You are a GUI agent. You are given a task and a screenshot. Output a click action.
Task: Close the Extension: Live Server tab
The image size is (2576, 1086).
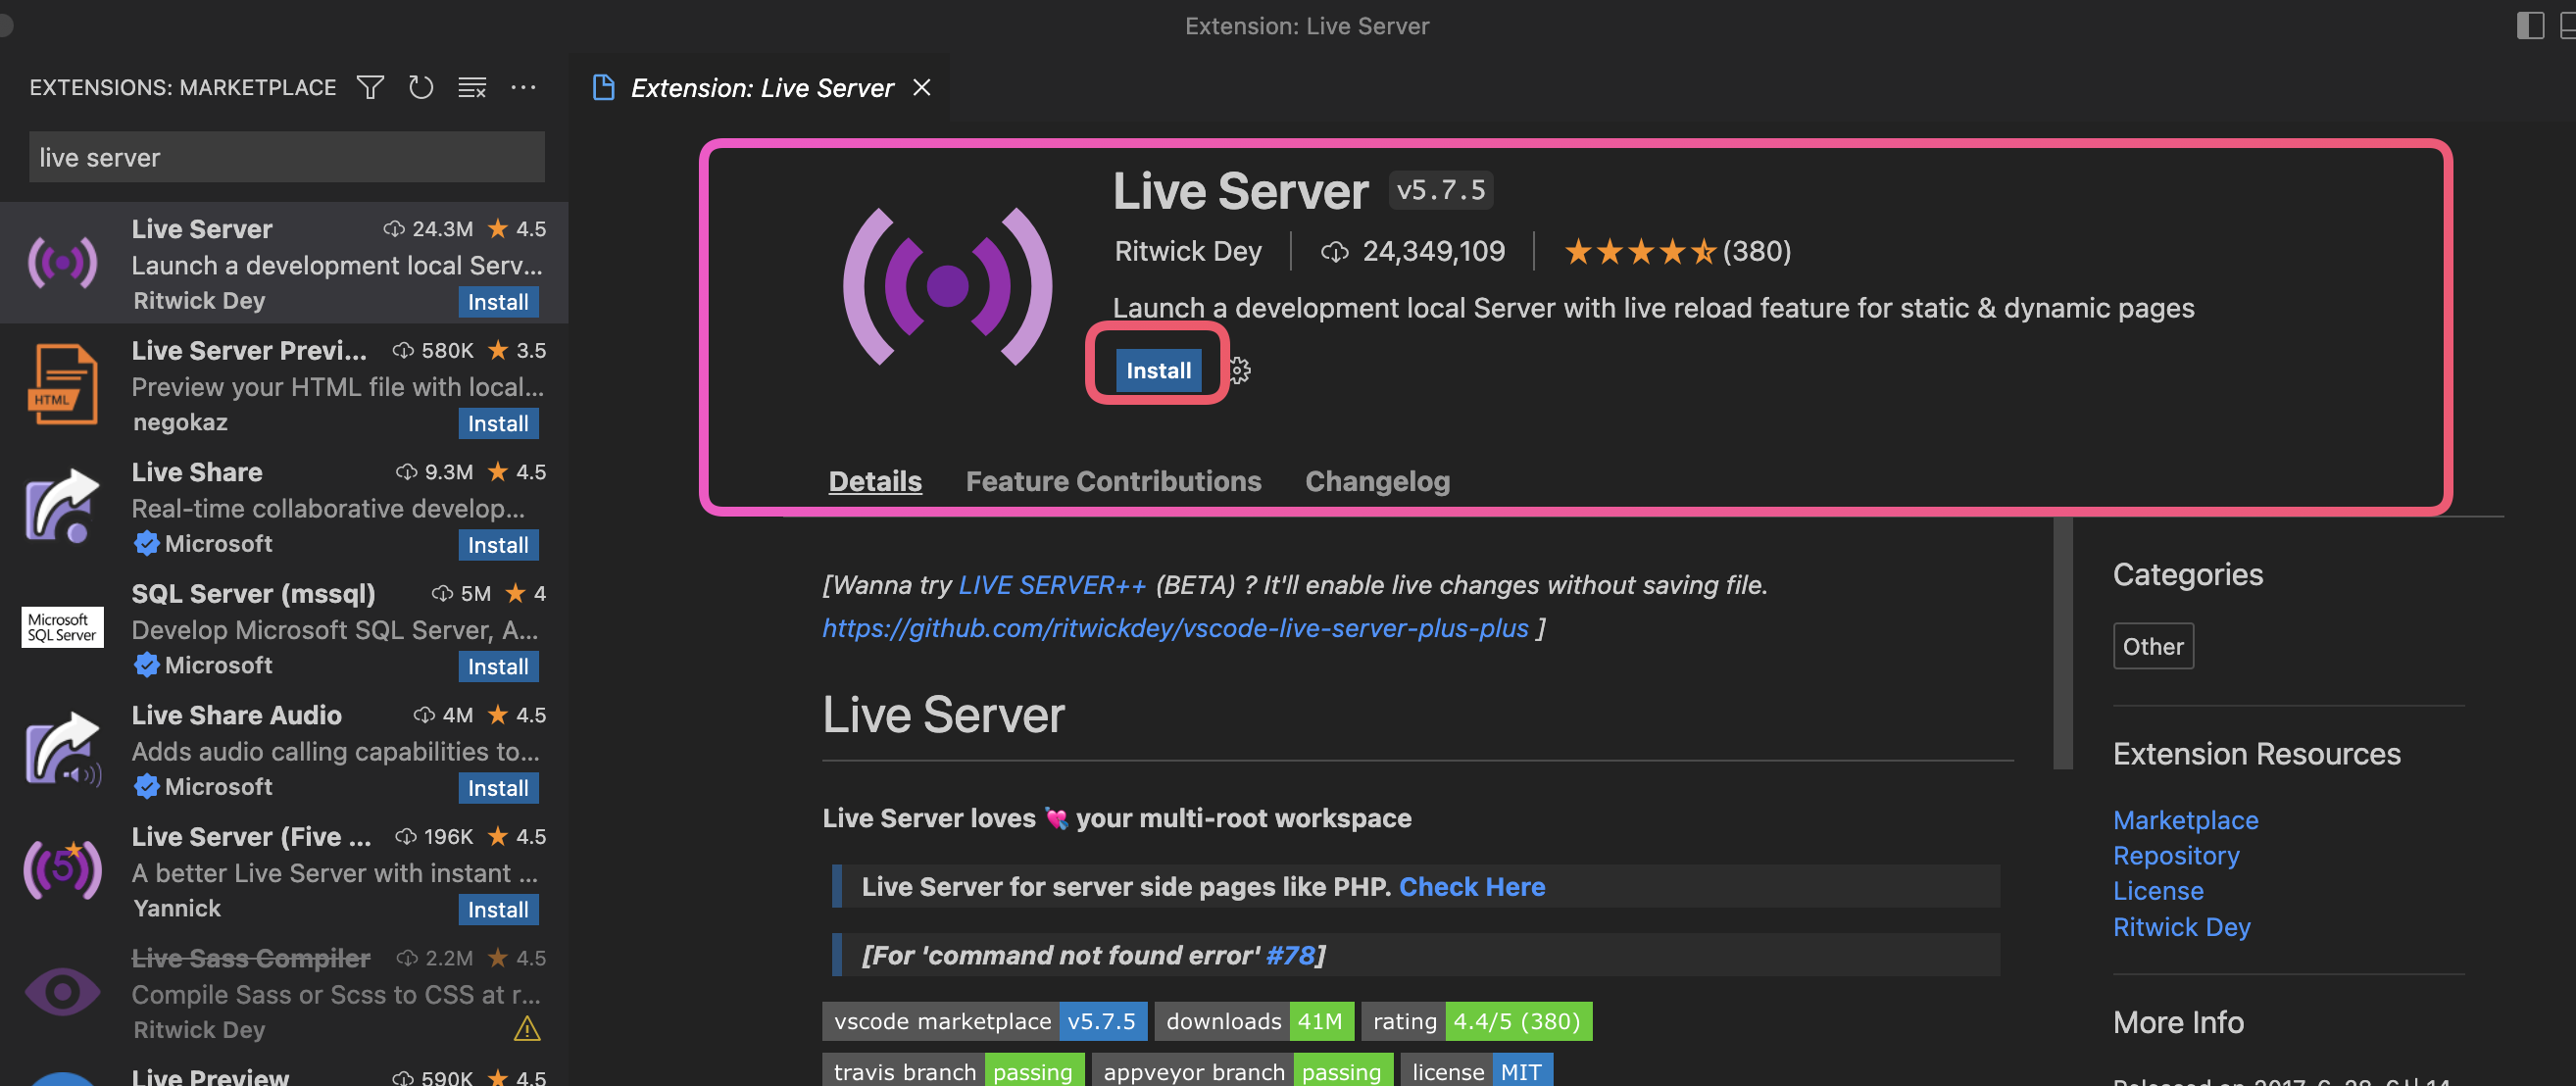922,88
